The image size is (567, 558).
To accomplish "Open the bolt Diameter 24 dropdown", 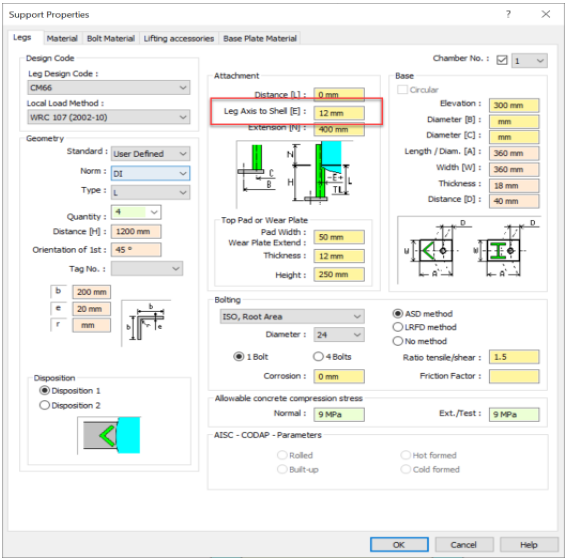I will tap(339, 335).
